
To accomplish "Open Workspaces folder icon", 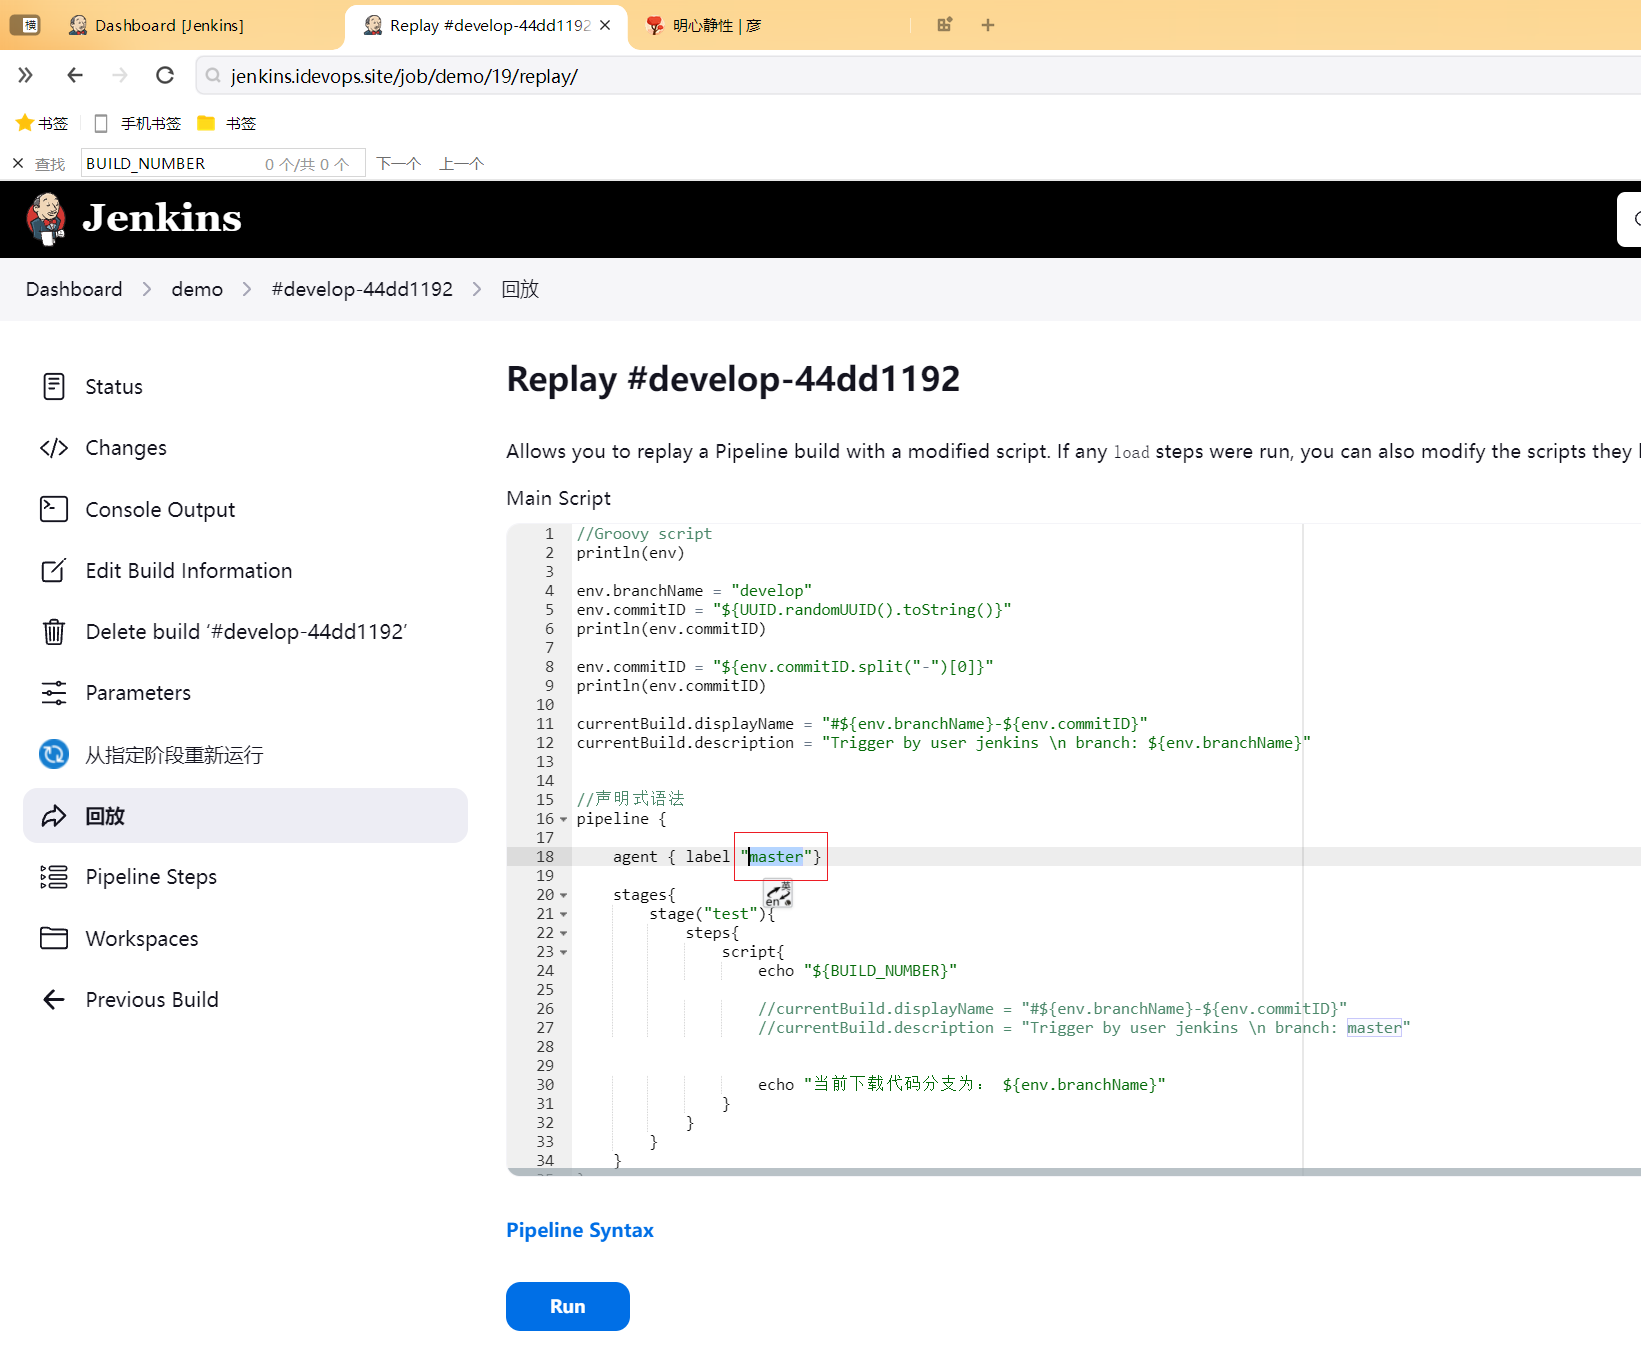I will [x=54, y=938].
